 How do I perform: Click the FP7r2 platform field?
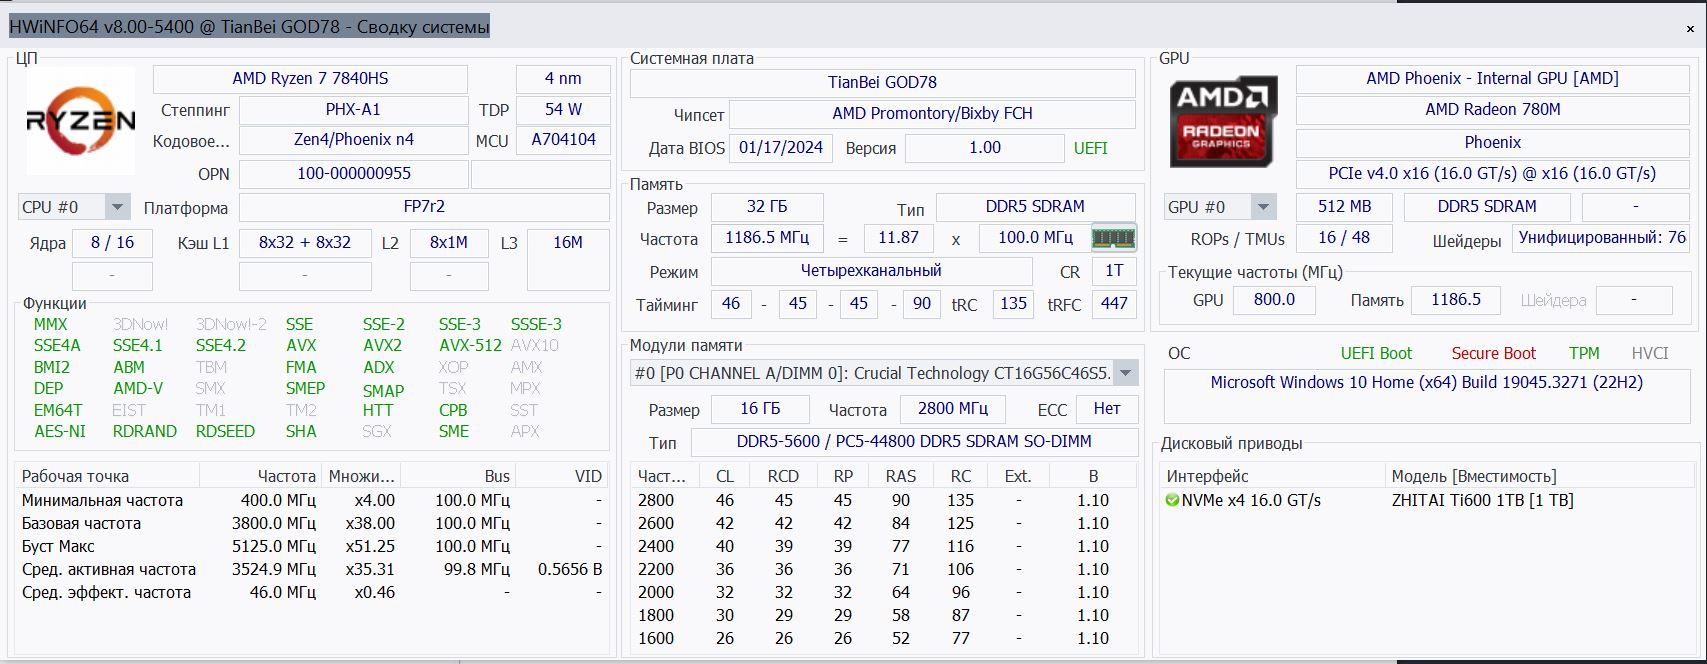point(424,207)
